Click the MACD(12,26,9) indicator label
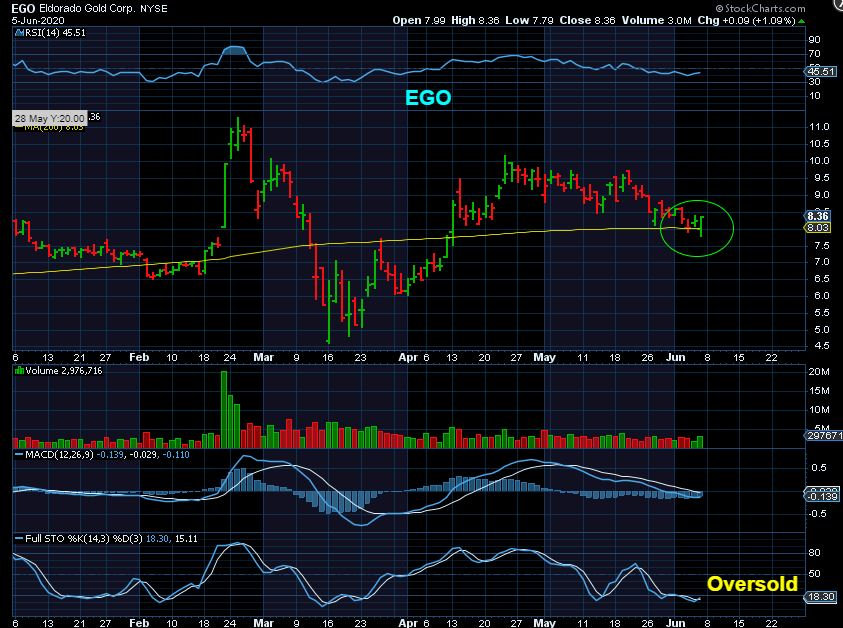Screen dimensions: 843x628 pyautogui.click(x=59, y=454)
